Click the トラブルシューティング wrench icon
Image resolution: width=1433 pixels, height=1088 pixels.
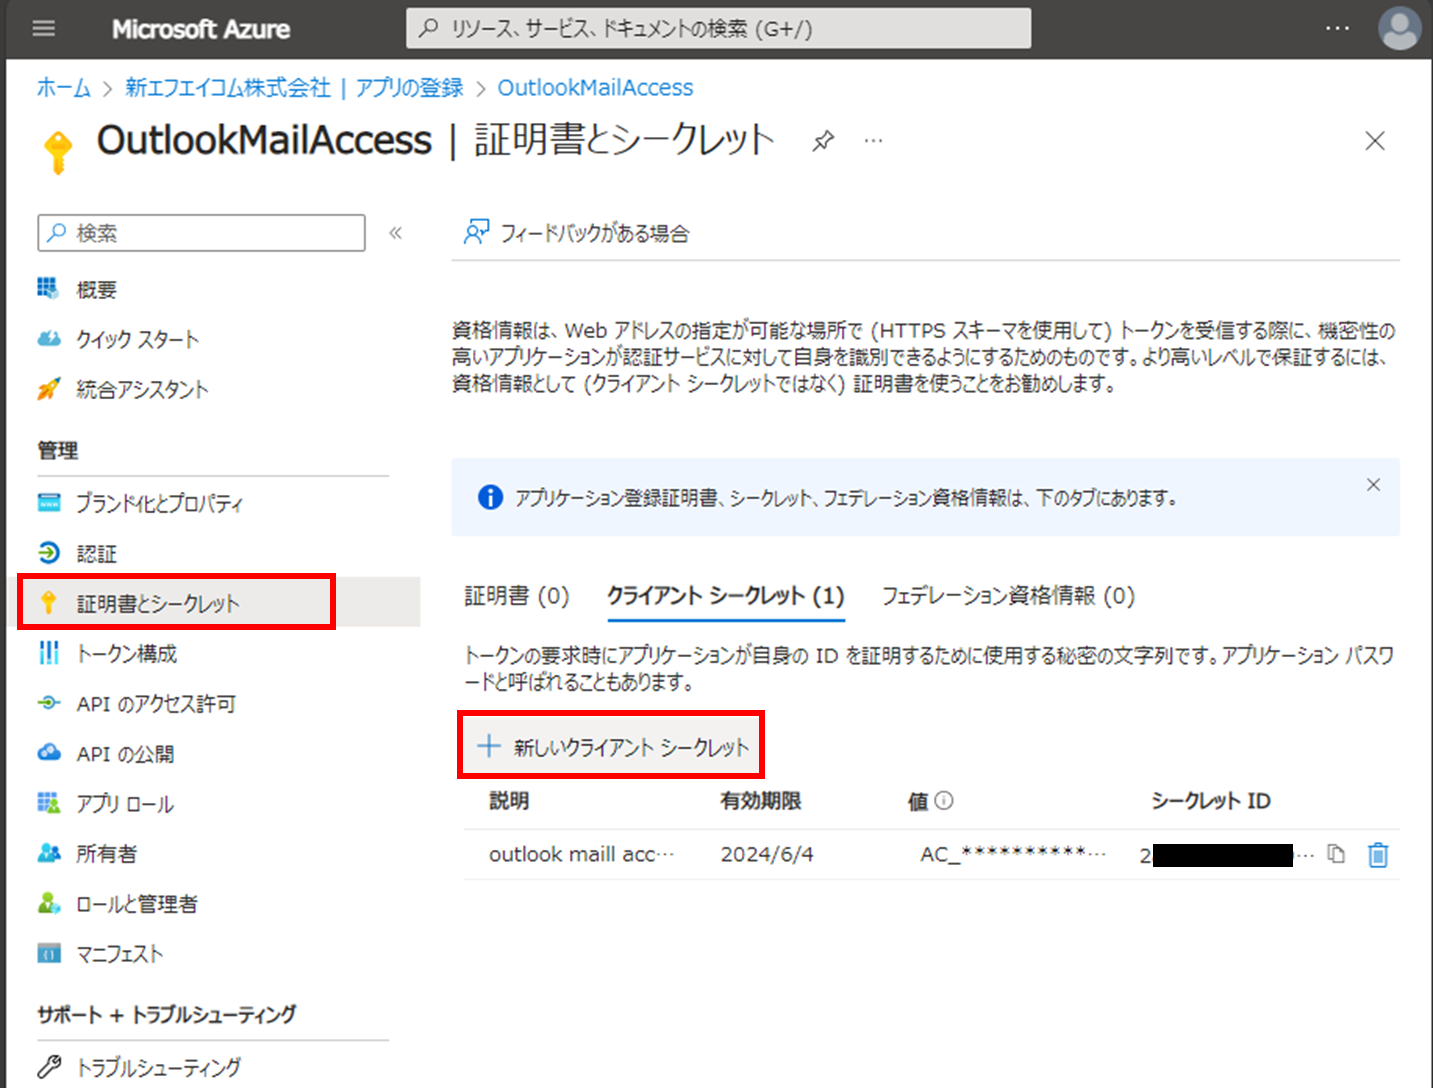(x=49, y=1066)
